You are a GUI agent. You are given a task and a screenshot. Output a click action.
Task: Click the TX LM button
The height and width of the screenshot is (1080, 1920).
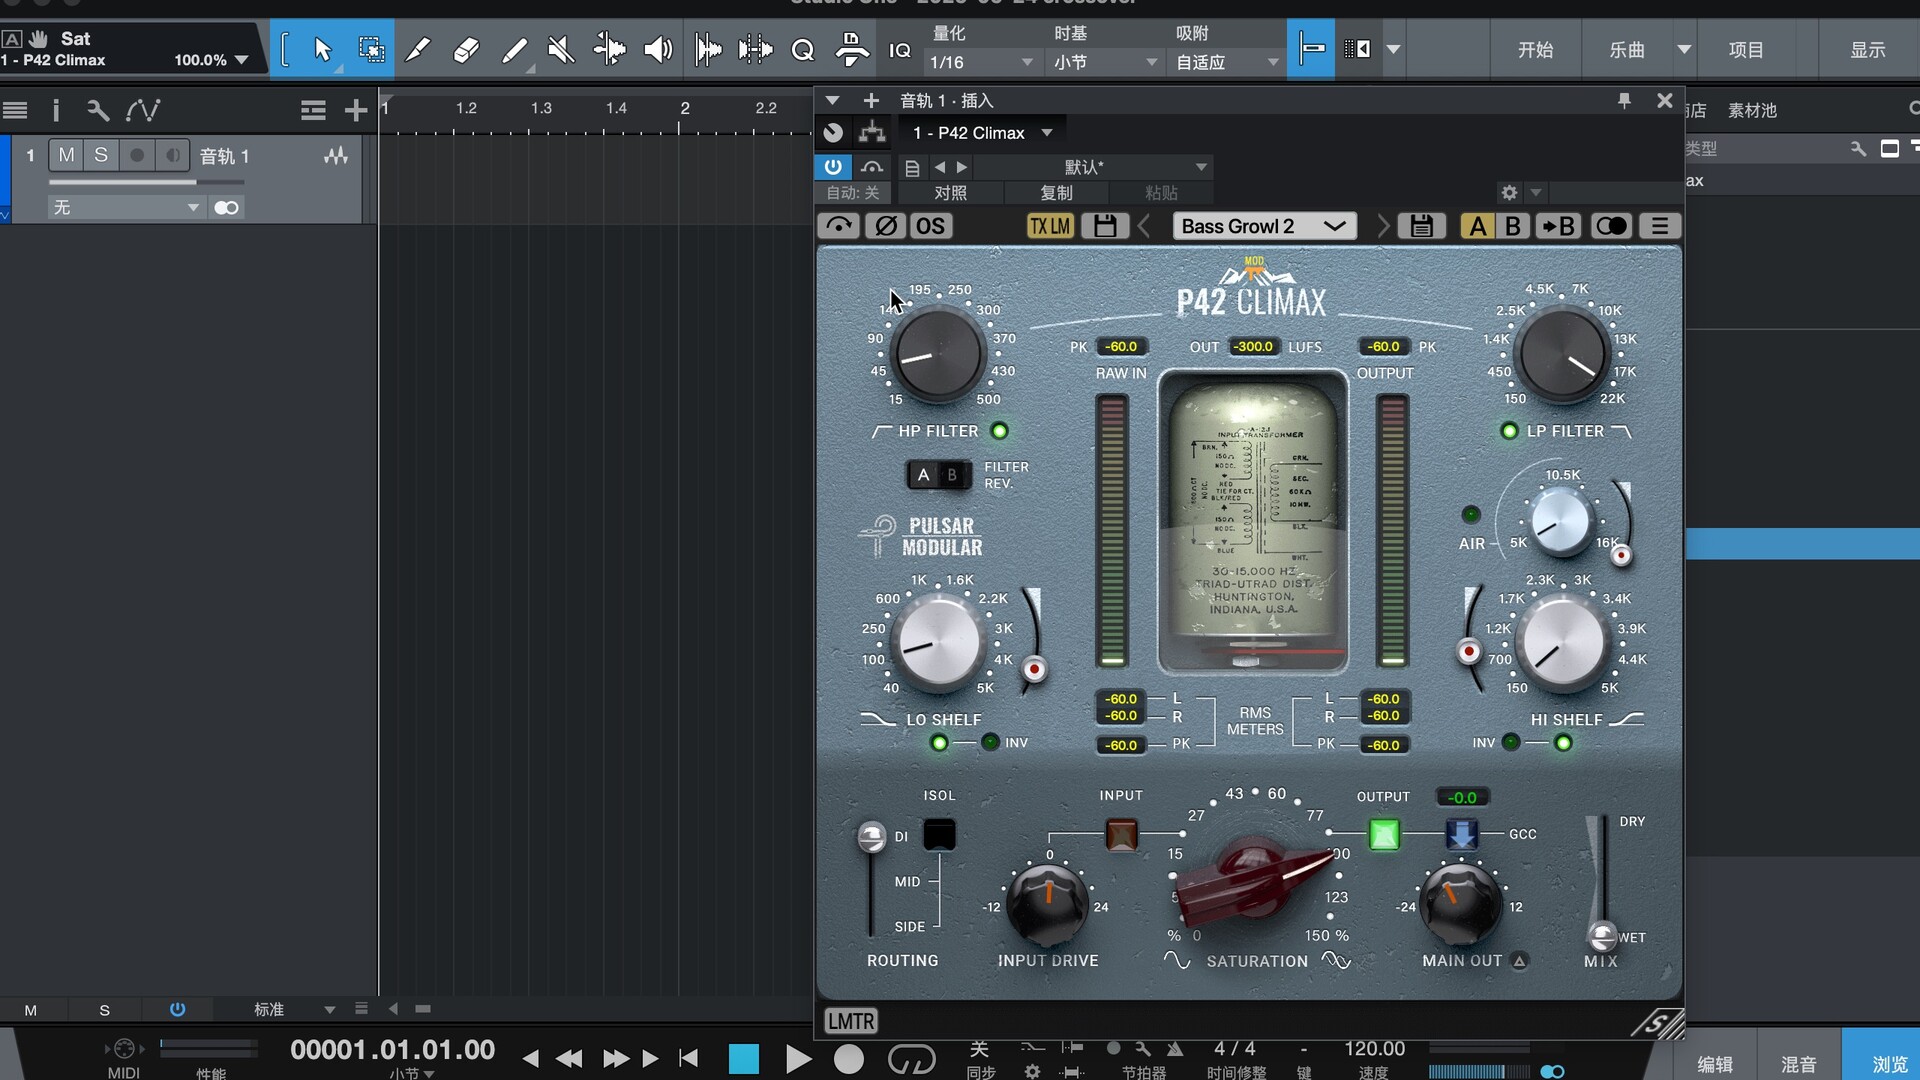1050,226
